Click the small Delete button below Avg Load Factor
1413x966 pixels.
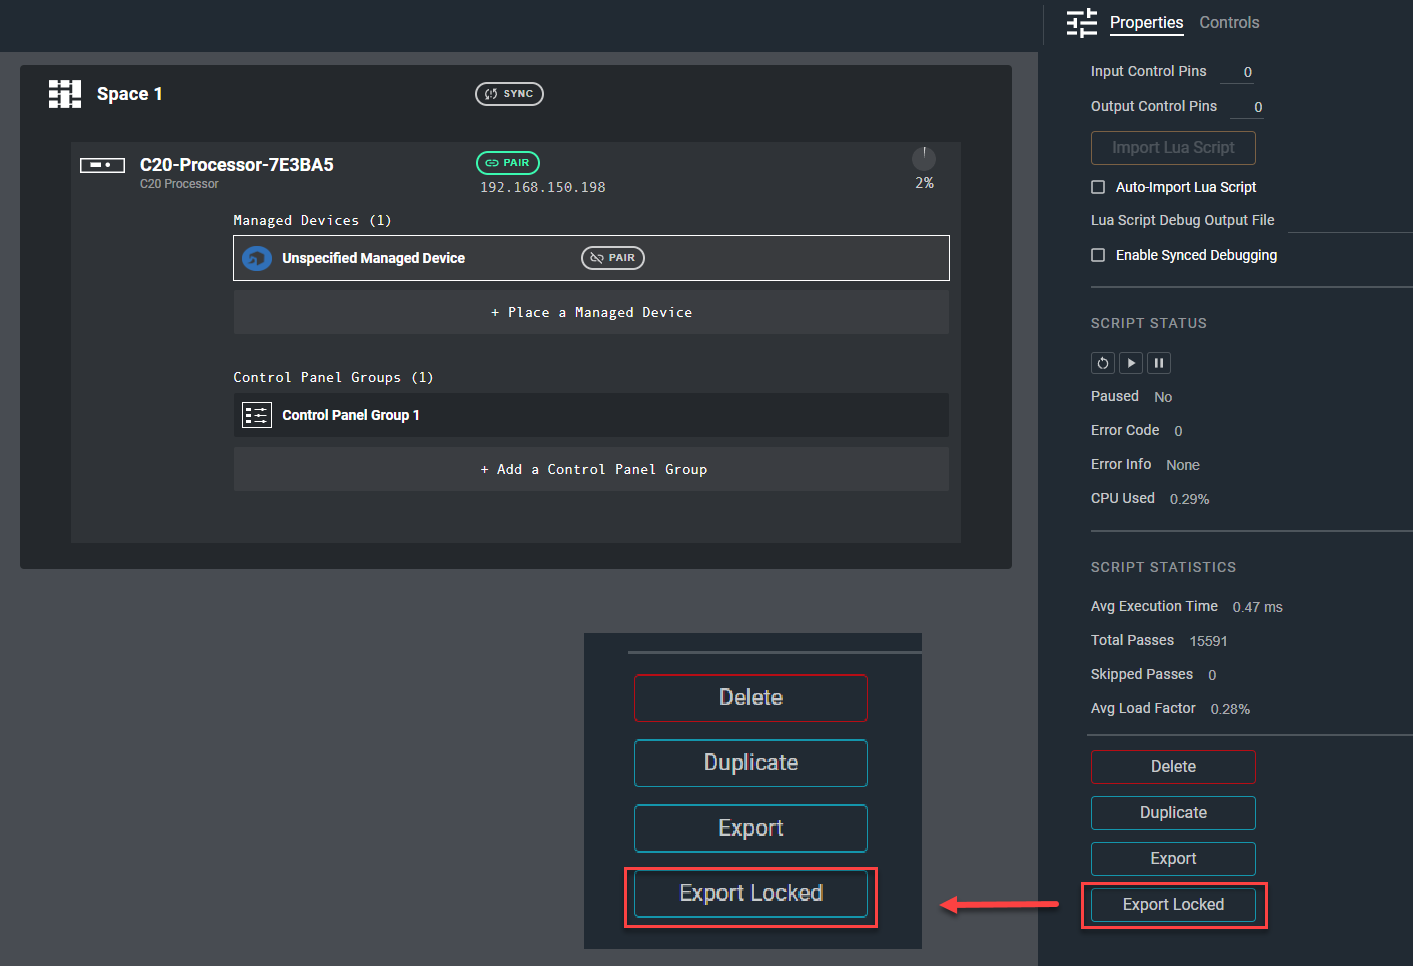tap(1173, 767)
